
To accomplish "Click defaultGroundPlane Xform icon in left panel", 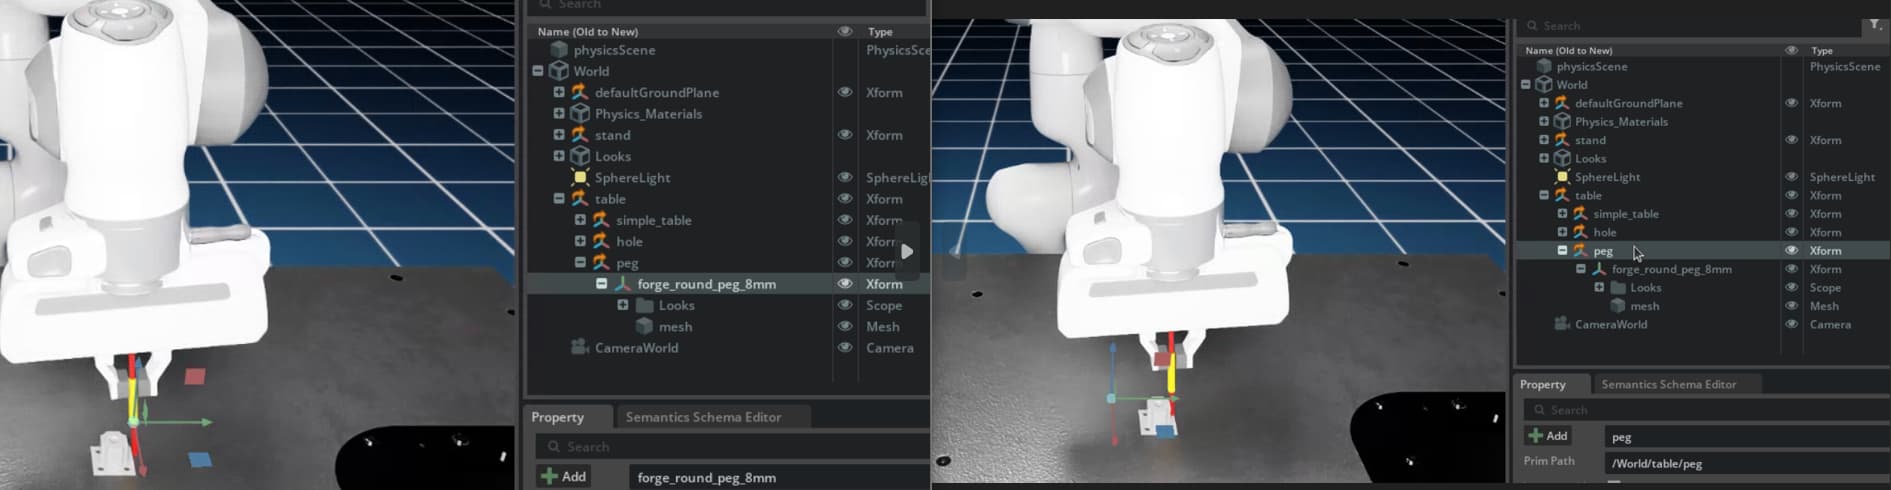I will coord(580,92).
